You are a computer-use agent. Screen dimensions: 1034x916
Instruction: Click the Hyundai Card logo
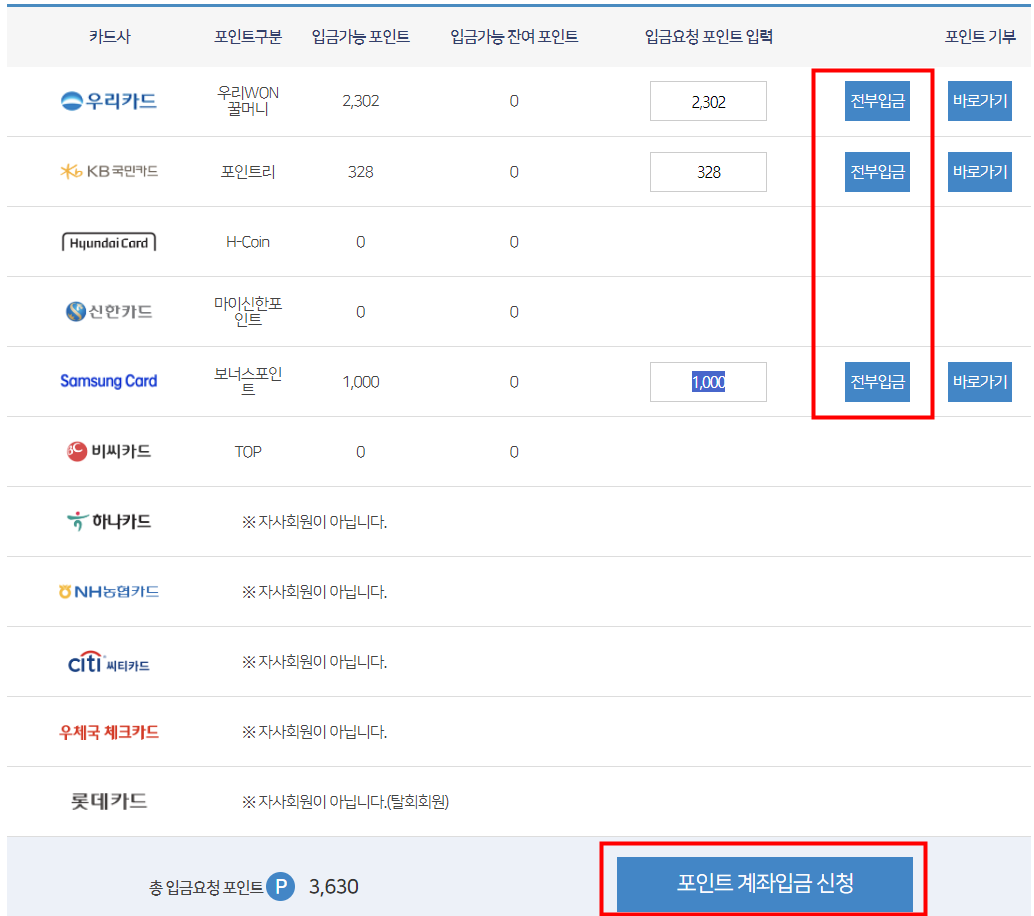click(108, 241)
